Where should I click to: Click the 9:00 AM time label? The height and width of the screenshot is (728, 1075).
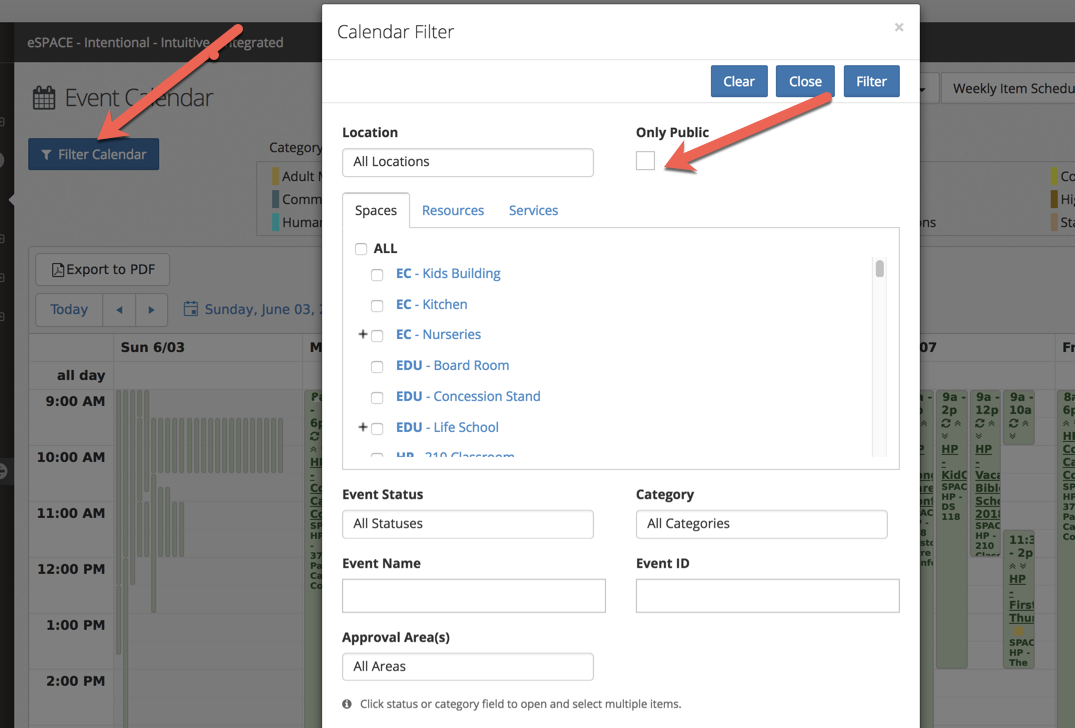[75, 402]
